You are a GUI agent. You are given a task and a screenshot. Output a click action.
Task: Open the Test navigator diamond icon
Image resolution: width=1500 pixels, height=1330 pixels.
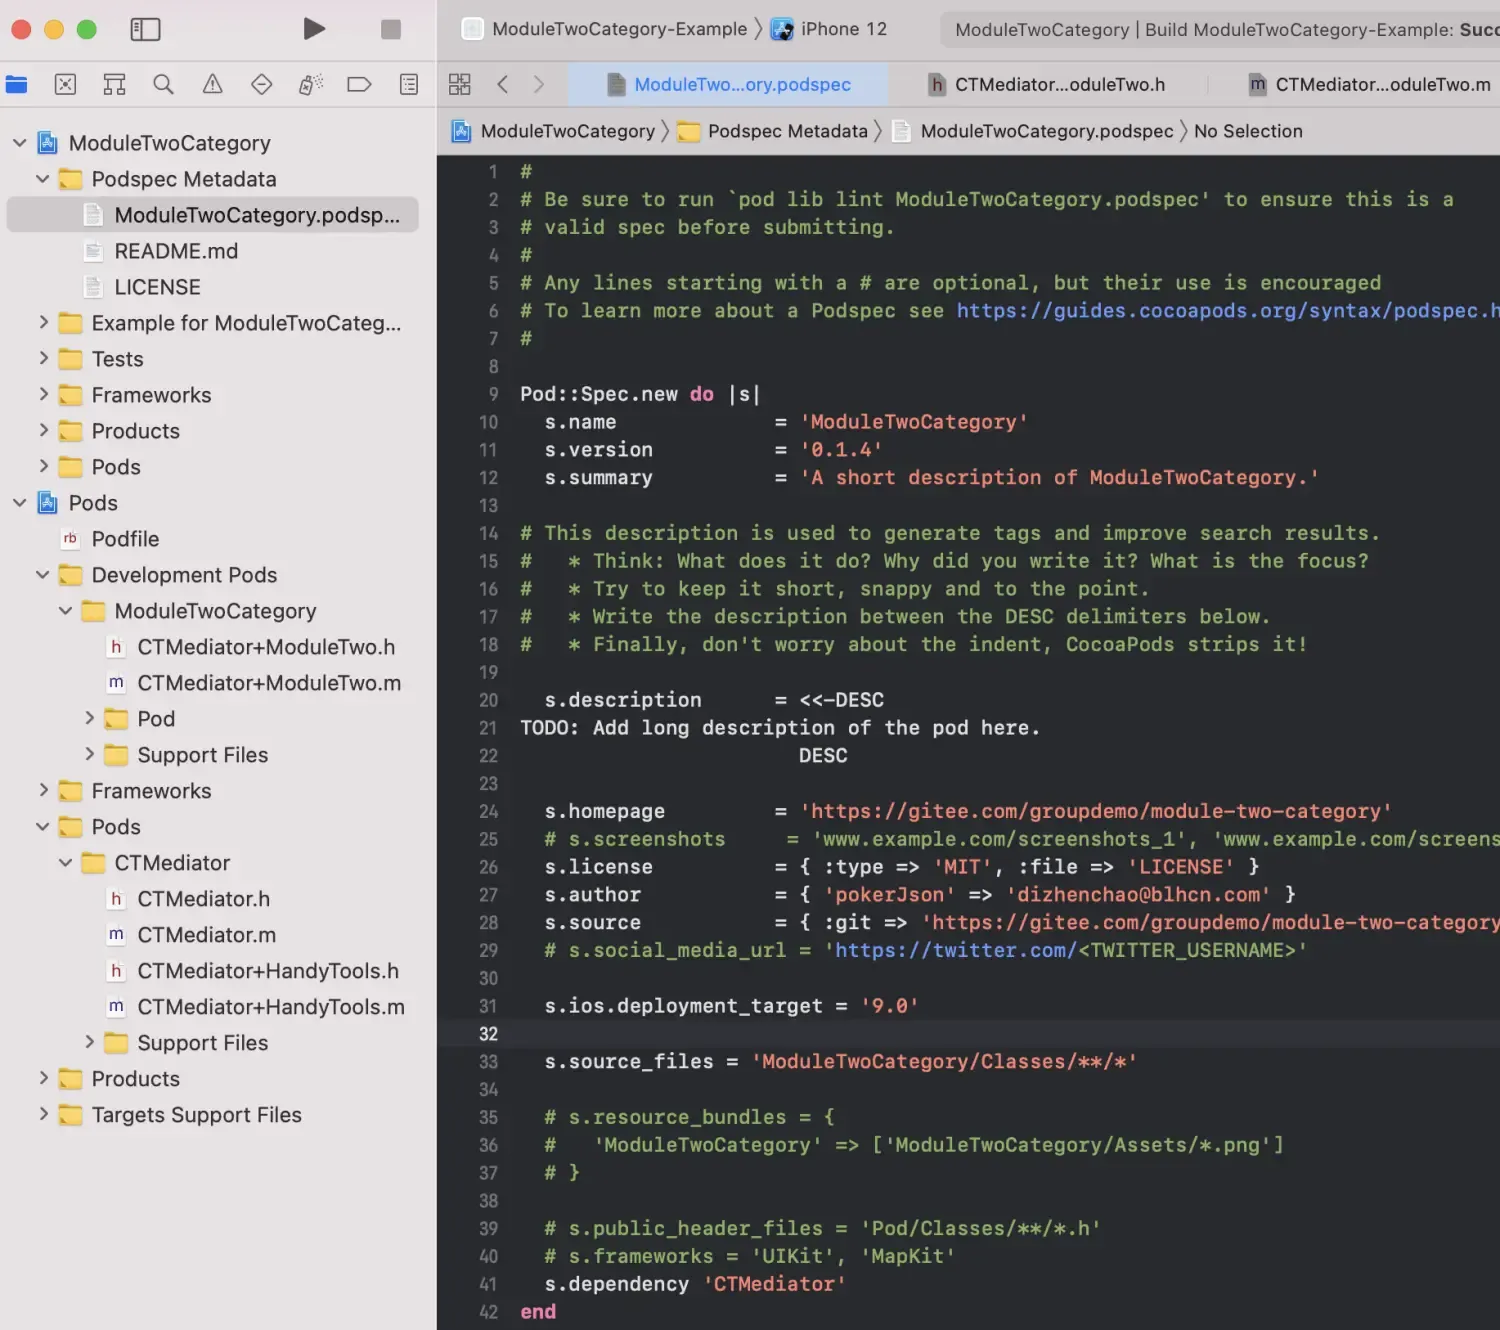pos(261,85)
